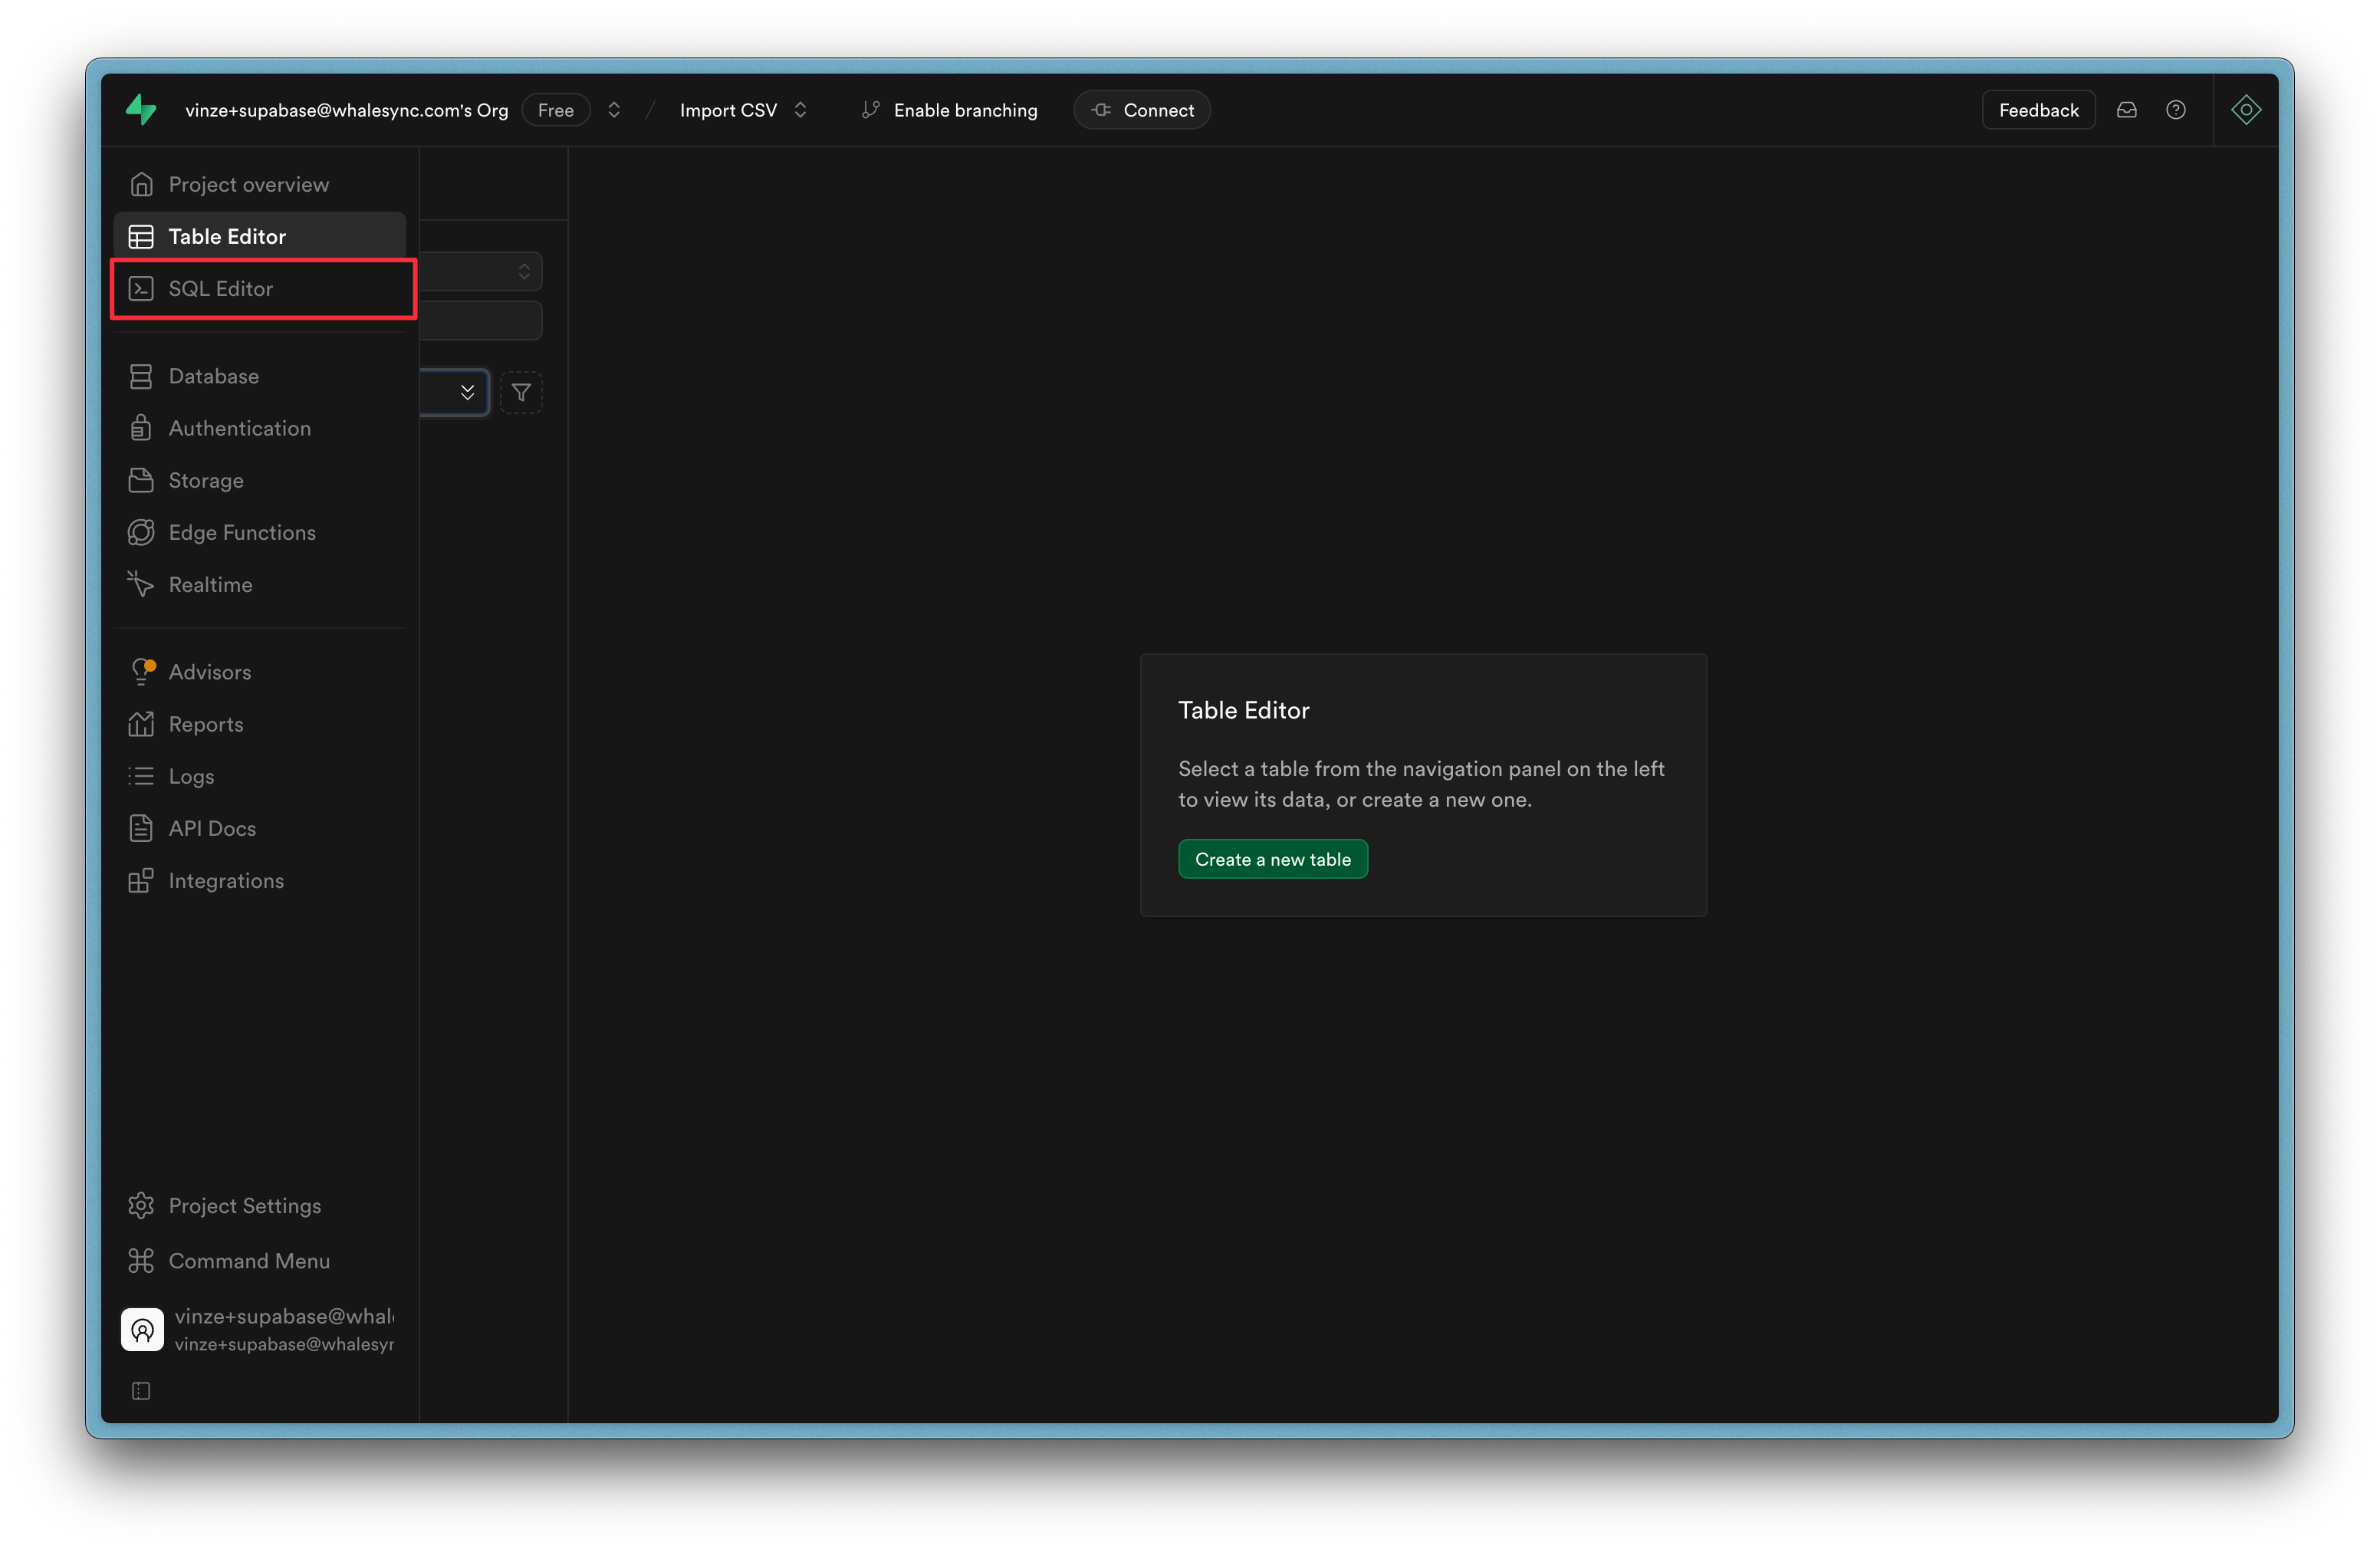This screenshot has width=2380, height=1552.
Task: Click the organization name link
Action: 346,110
